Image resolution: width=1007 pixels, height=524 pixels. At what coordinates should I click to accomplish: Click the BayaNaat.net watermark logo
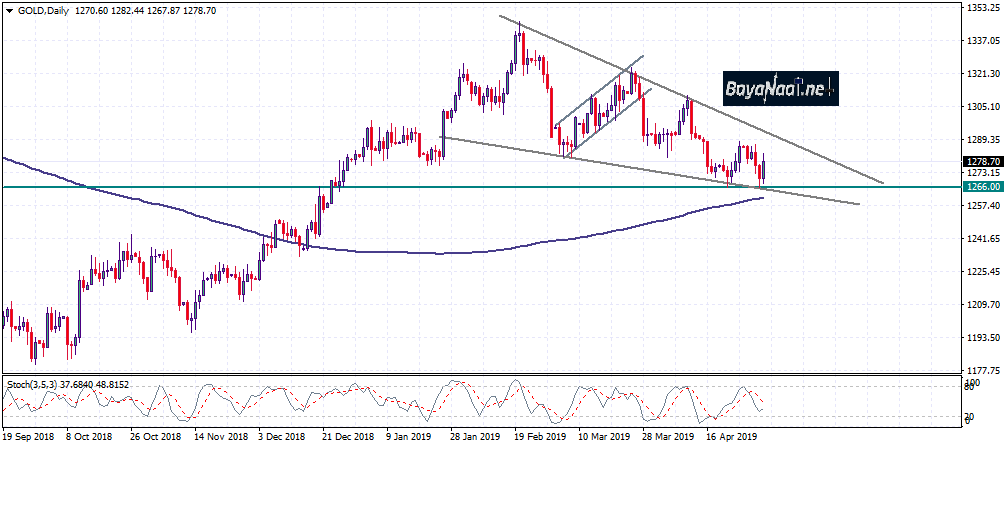[x=781, y=90]
